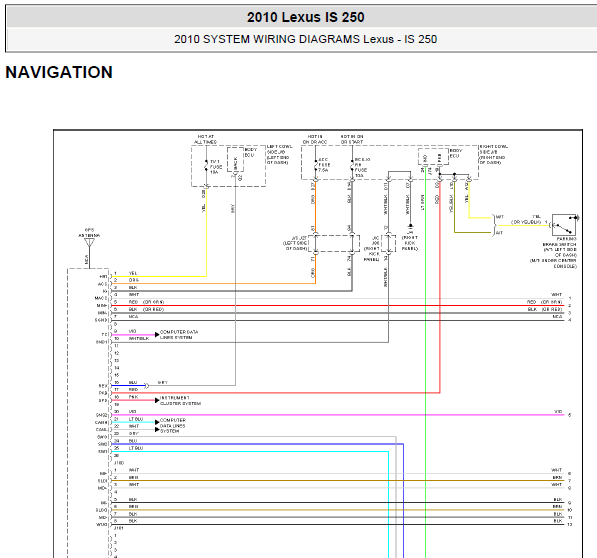Click the arrow after pin 22 WHT wire
This screenshot has height=558, width=597.
coord(157,429)
